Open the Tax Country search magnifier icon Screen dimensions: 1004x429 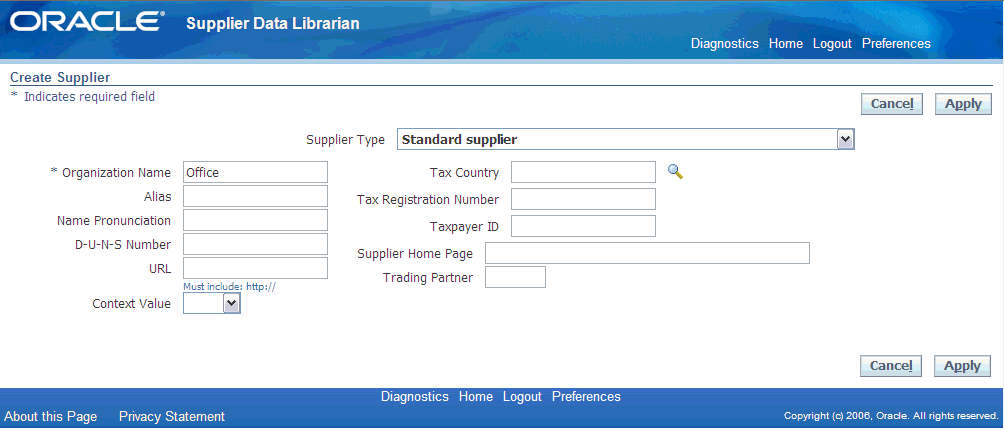pyautogui.click(x=675, y=172)
